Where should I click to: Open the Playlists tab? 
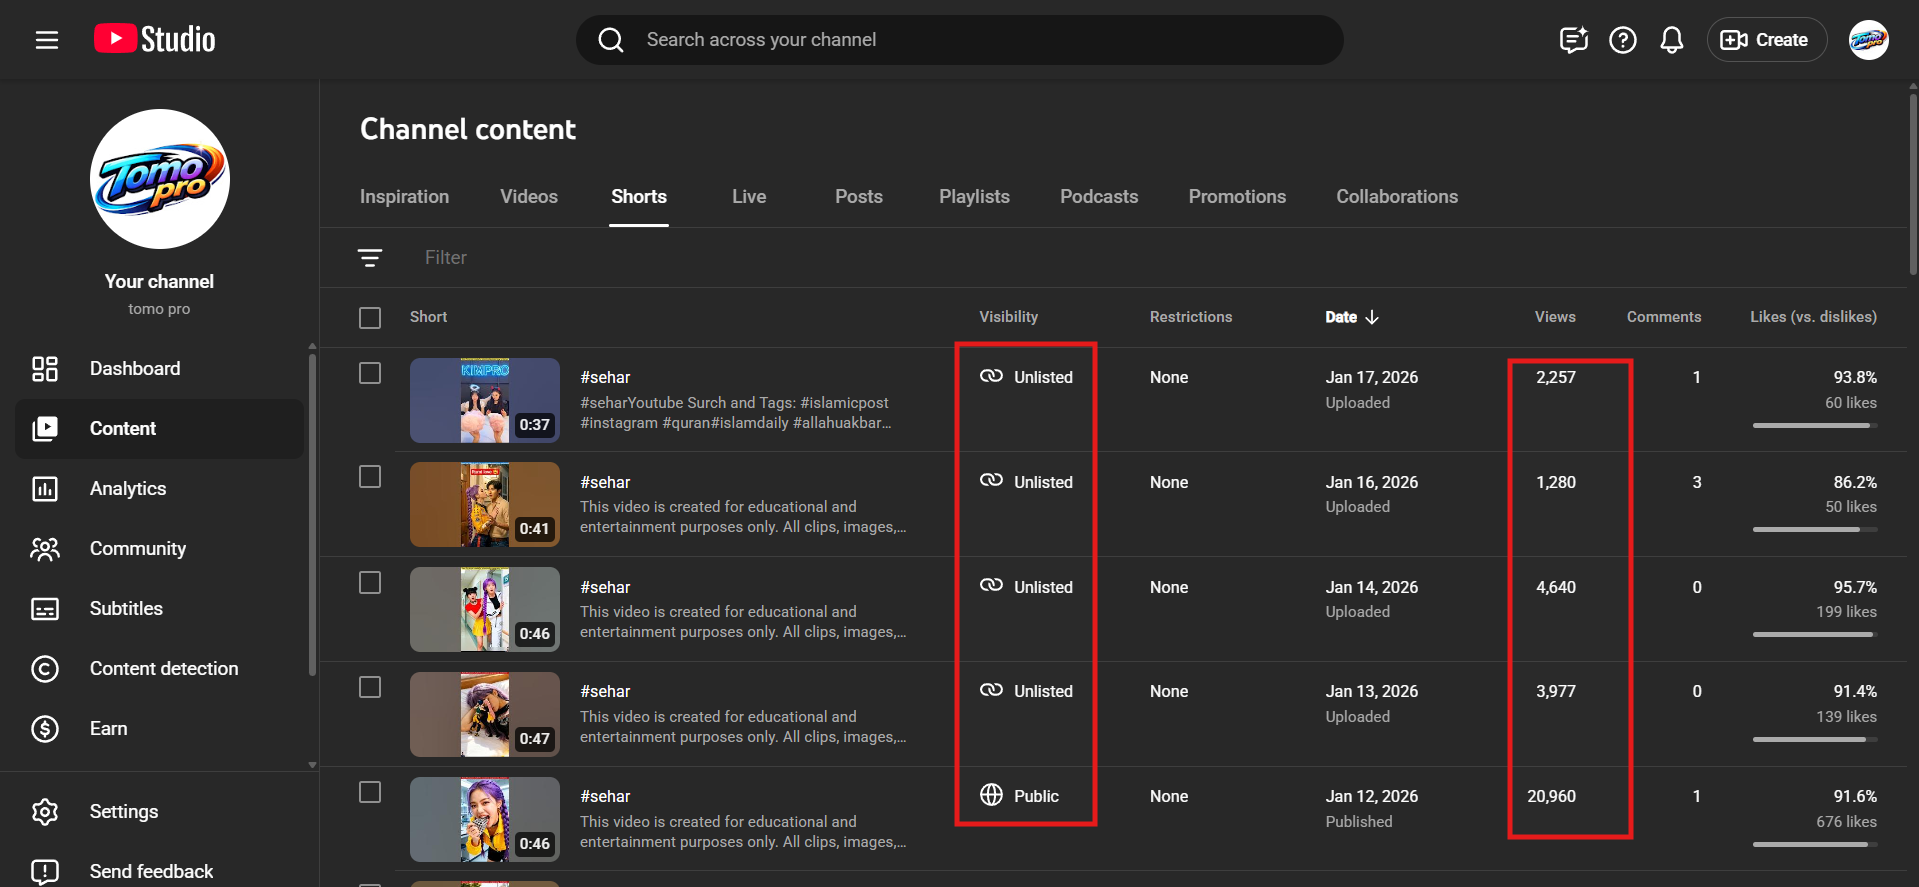[973, 197]
